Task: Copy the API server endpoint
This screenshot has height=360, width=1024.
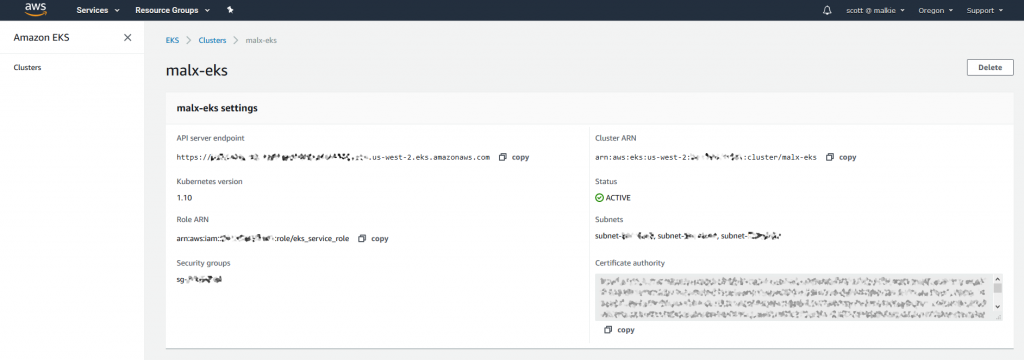Action: pyautogui.click(x=514, y=157)
